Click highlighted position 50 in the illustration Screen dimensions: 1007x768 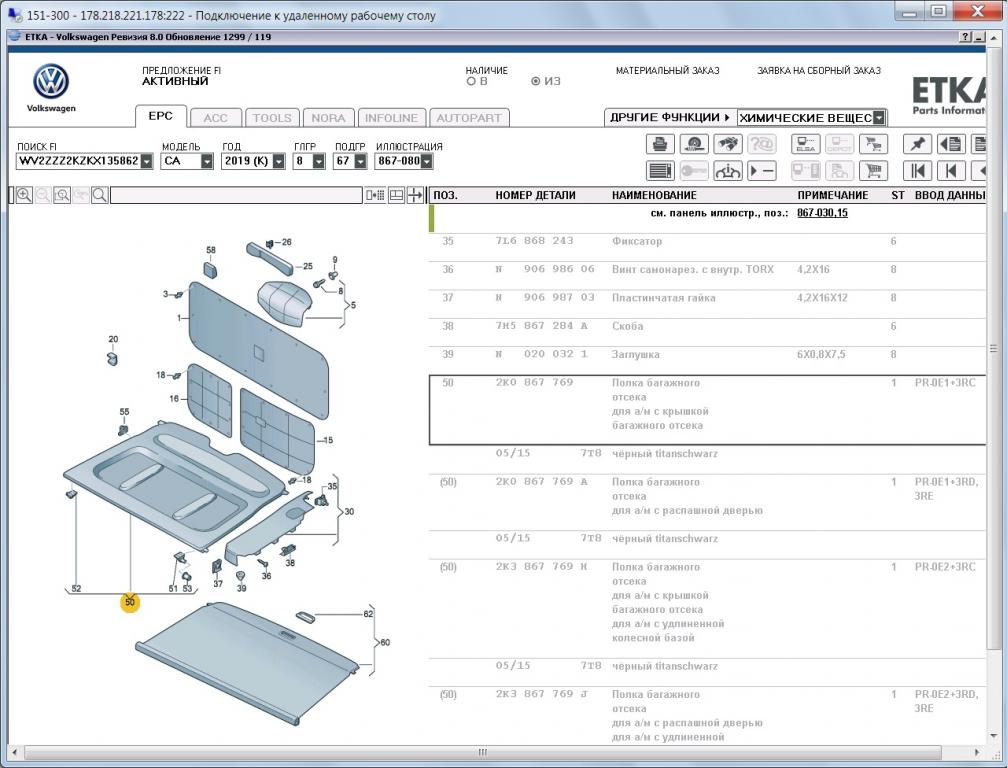[x=130, y=602]
